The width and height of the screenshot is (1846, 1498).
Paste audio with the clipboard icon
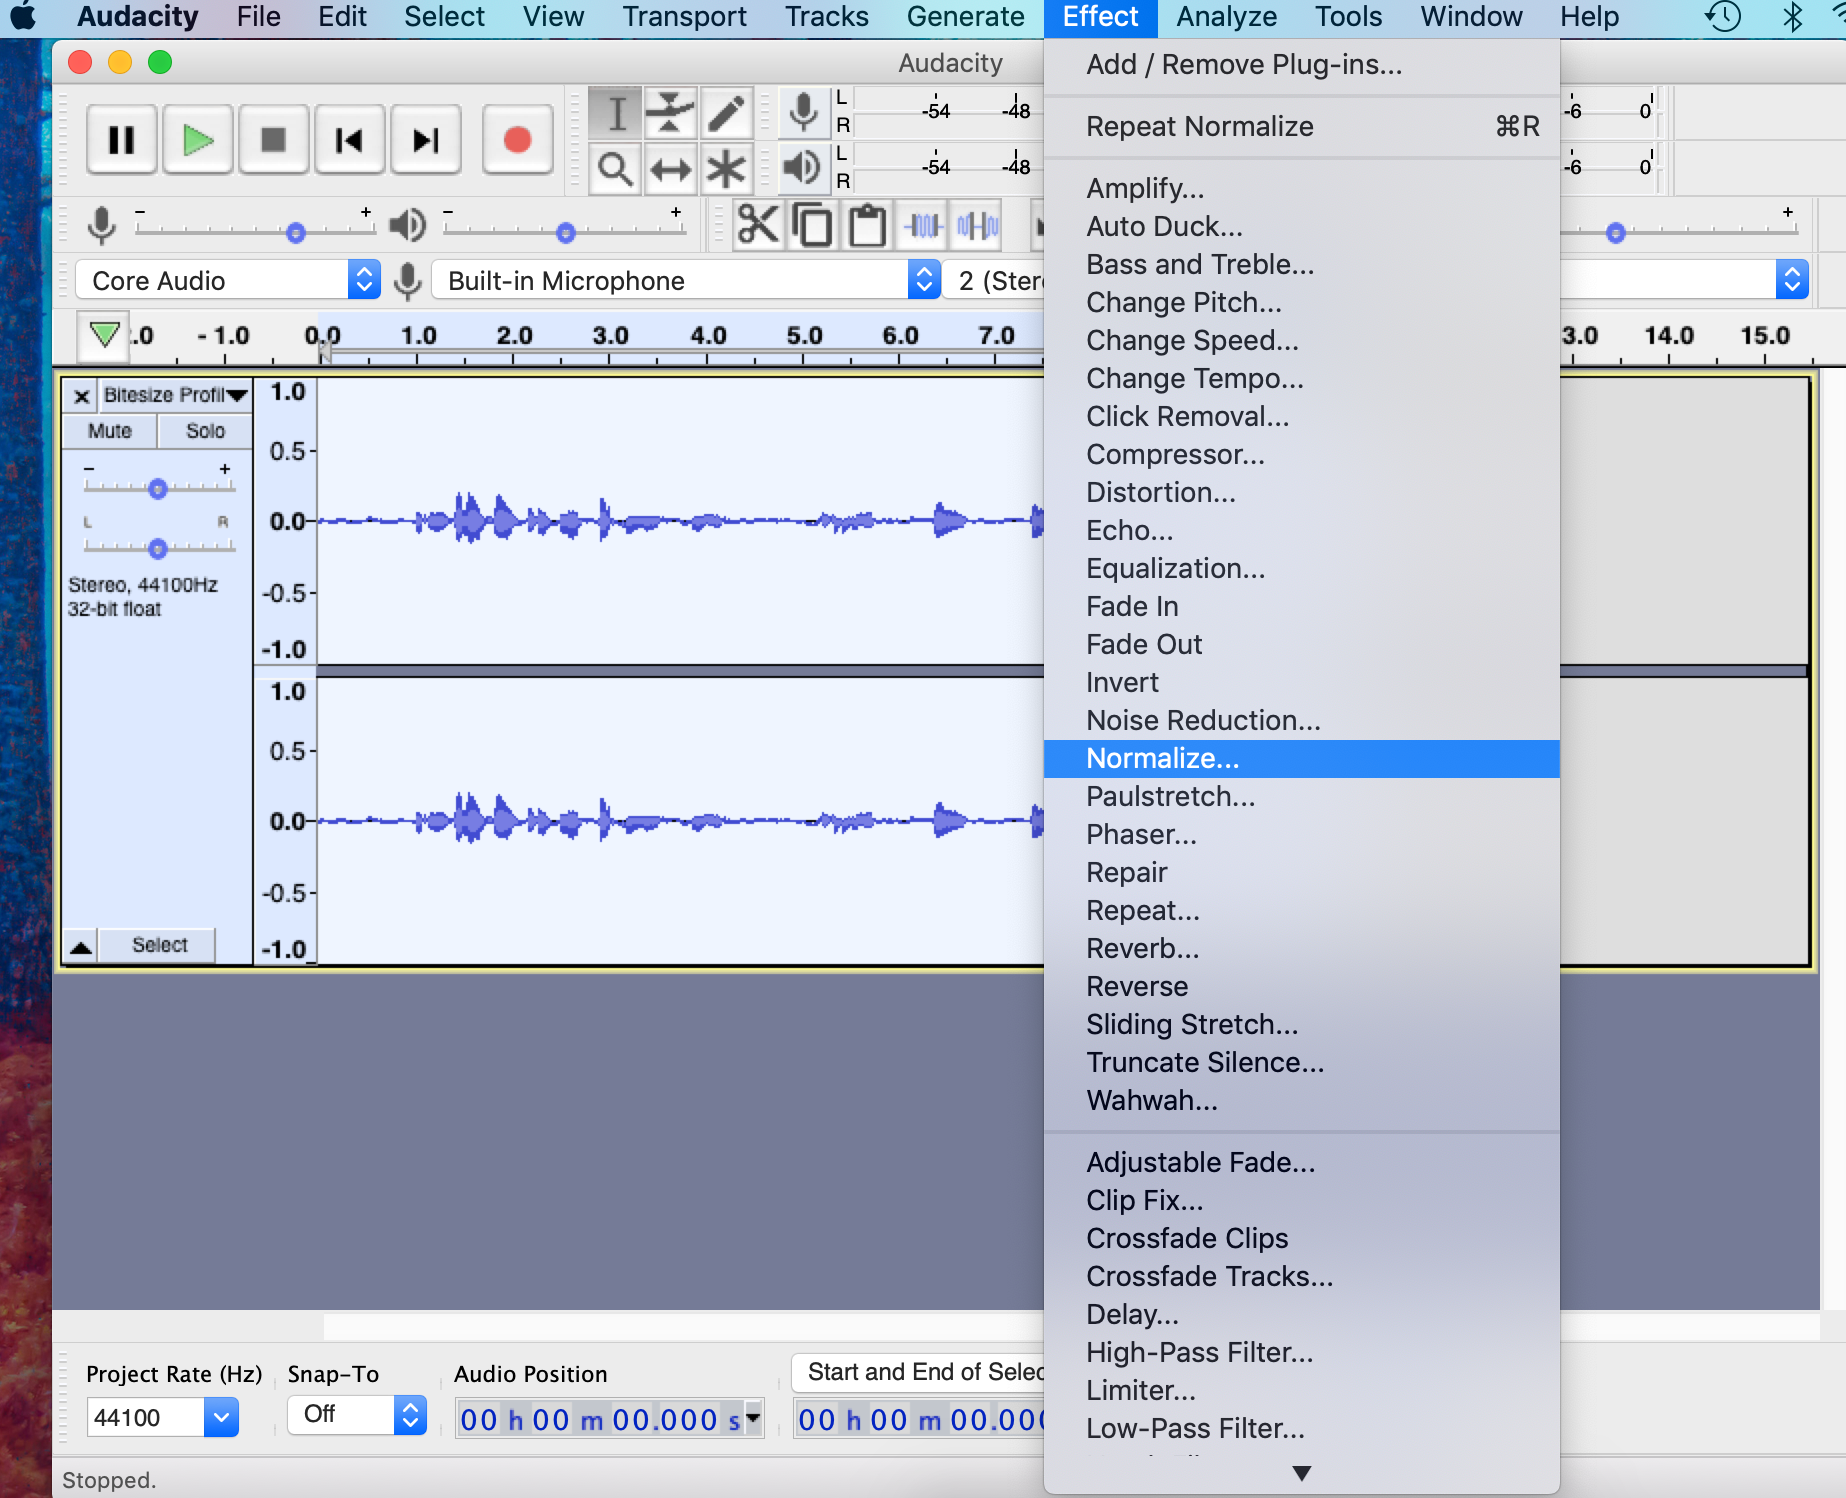point(867,225)
